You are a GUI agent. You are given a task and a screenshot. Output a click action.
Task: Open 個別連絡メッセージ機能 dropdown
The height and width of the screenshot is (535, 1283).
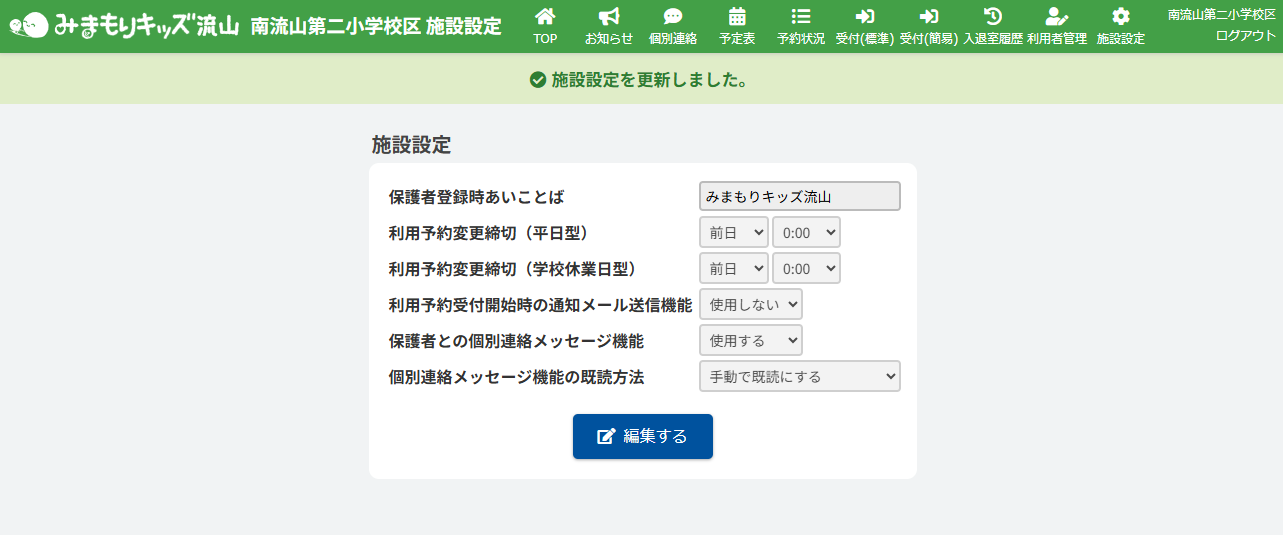[x=750, y=340]
